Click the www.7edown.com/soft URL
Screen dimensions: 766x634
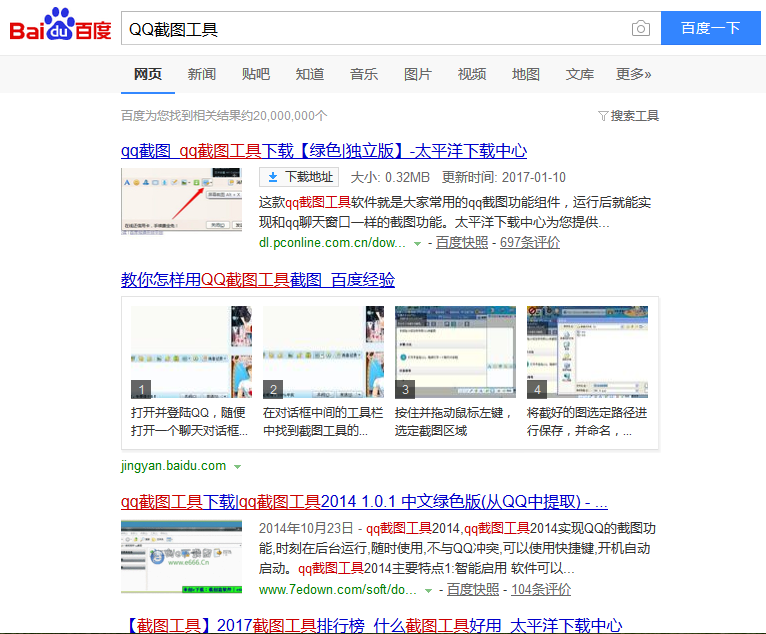coord(338,590)
